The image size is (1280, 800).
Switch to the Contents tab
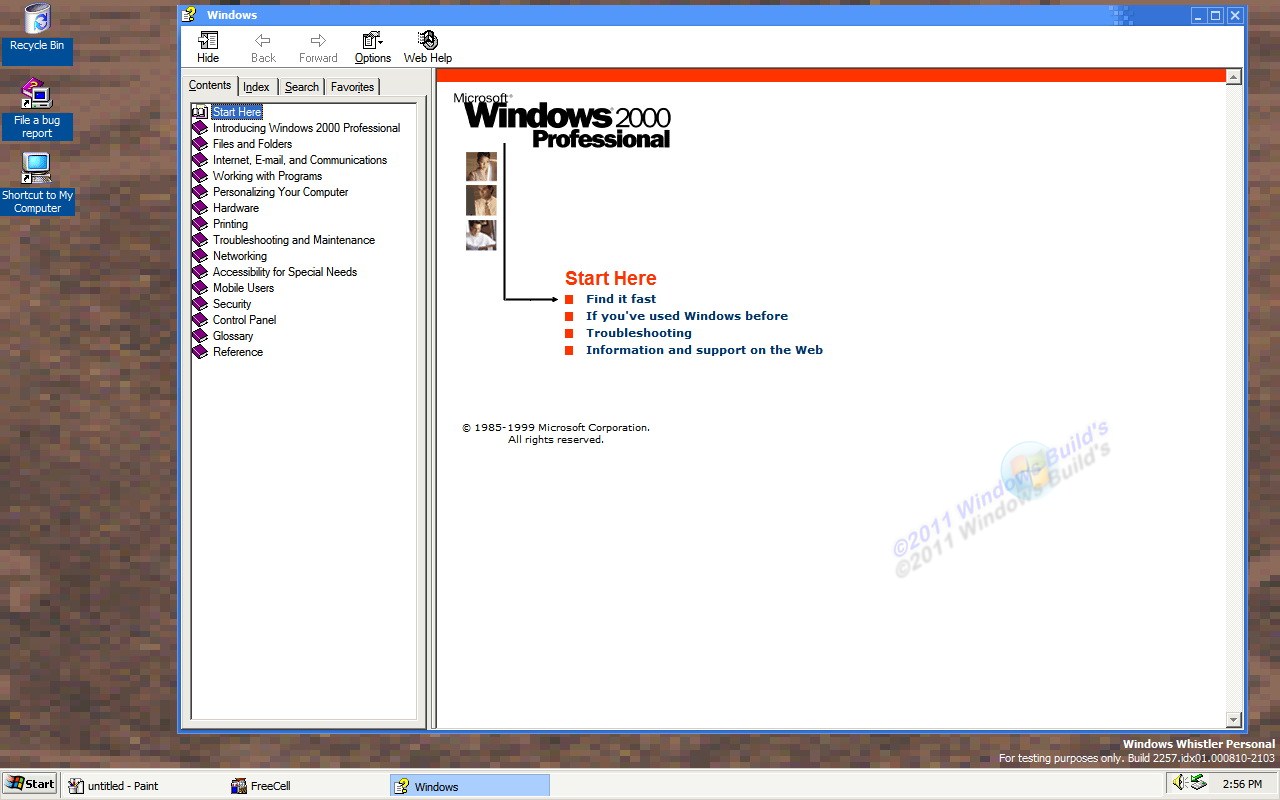tap(210, 86)
